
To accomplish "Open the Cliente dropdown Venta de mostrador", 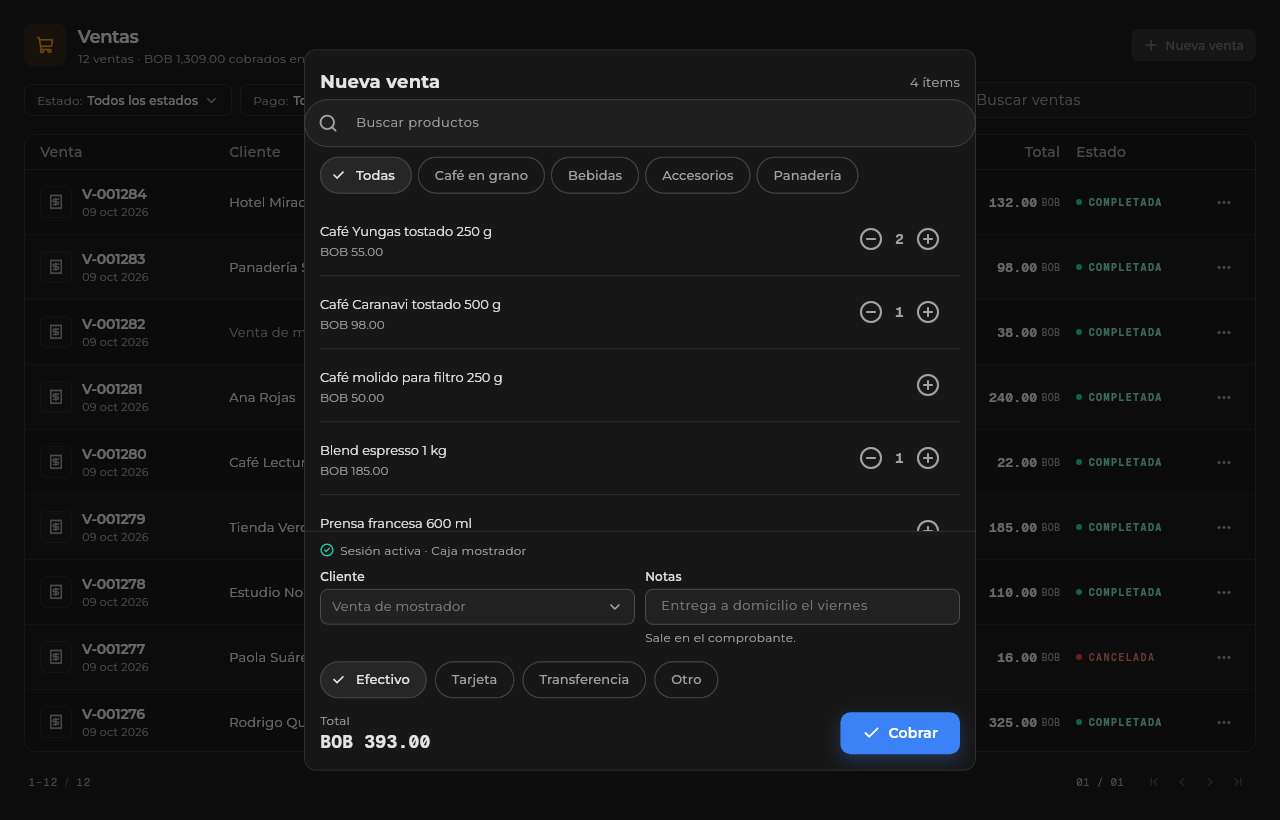I will [477, 607].
